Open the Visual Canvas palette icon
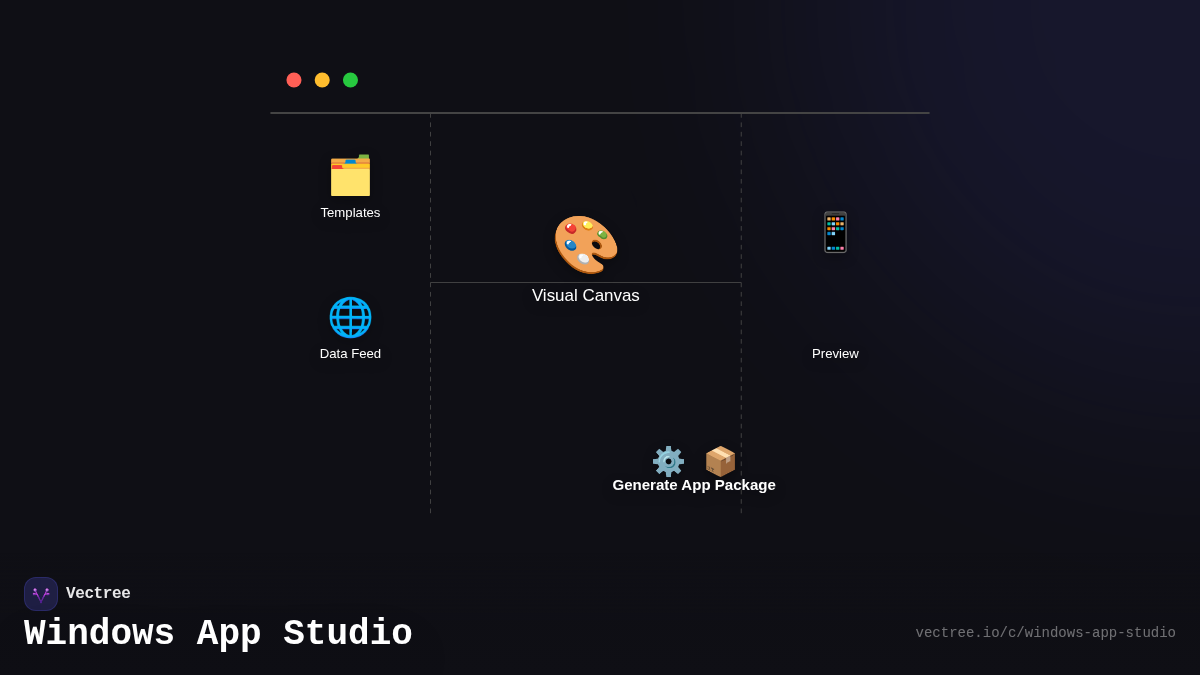The width and height of the screenshot is (1200, 675). [586, 243]
